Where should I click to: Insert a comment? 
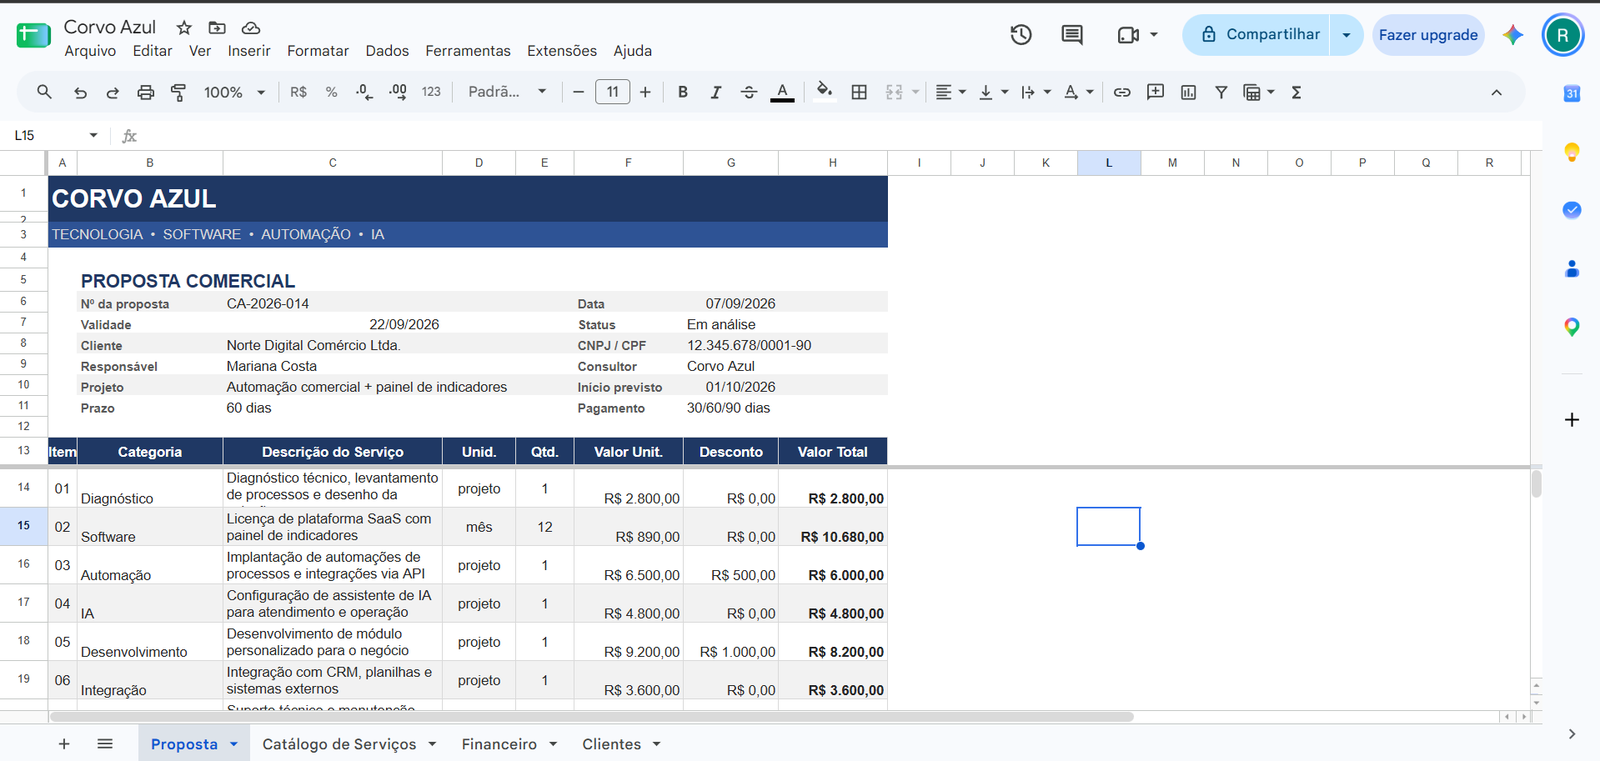tap(1155, 92)
